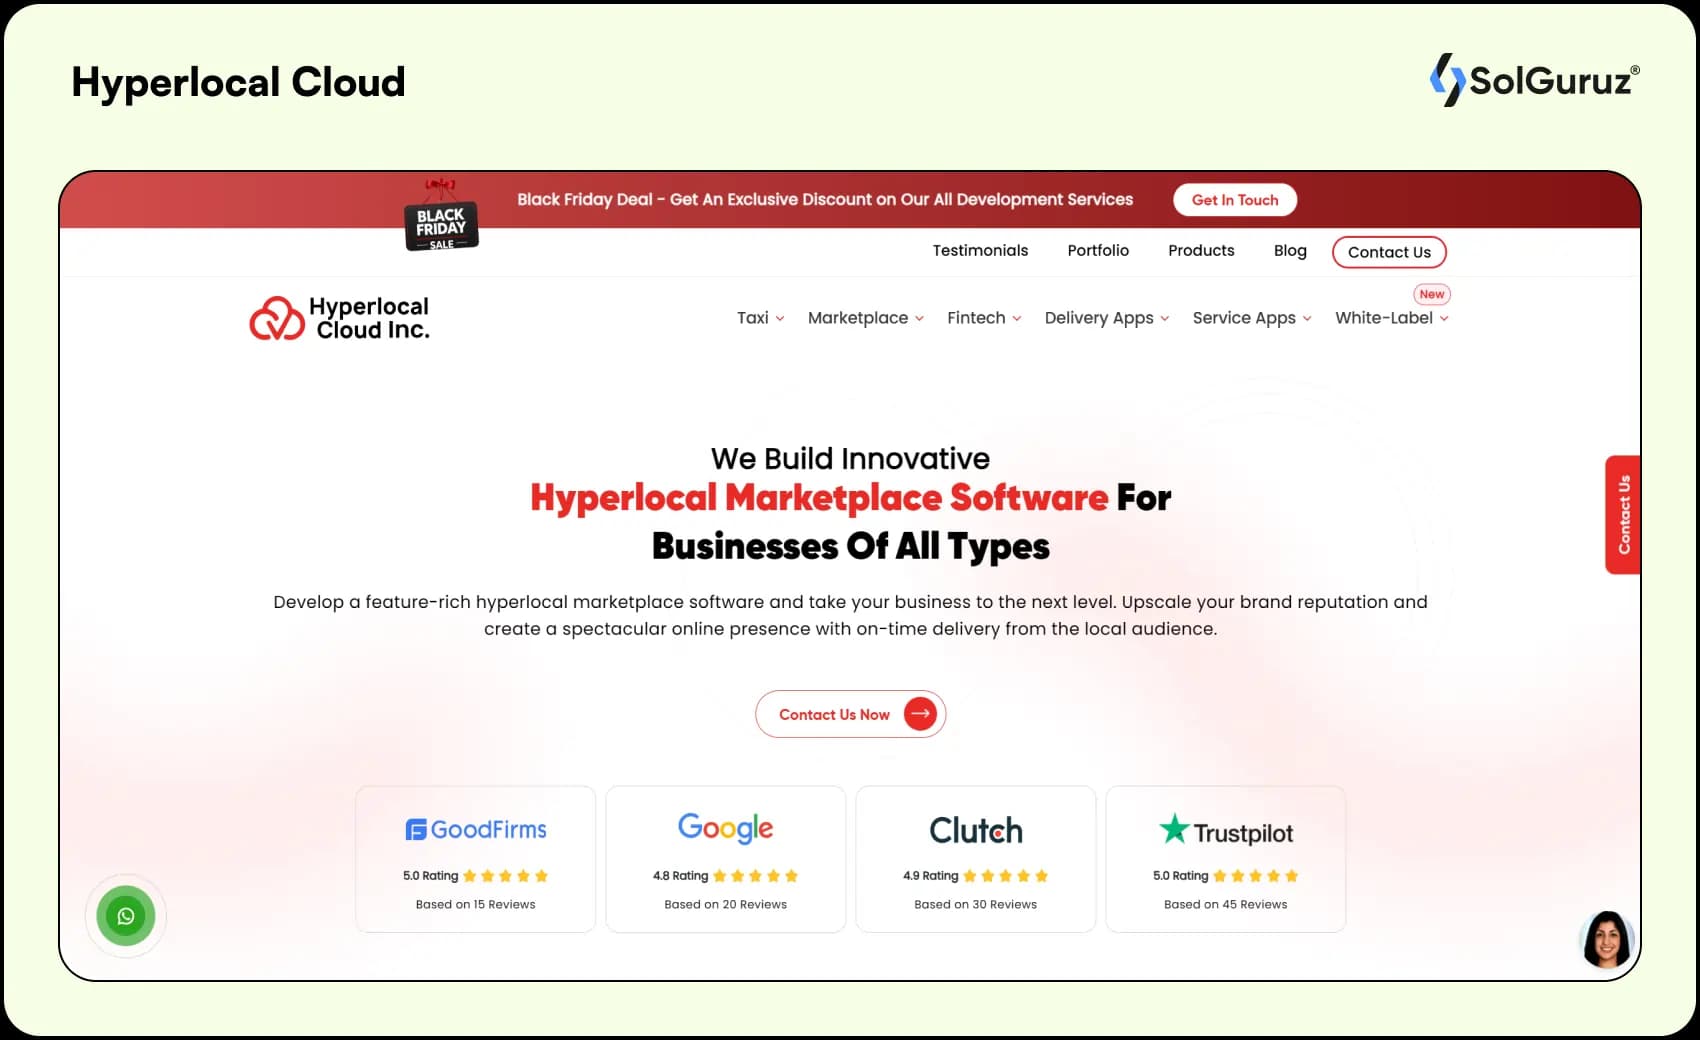This screenshot has width=1700, height=1040.
Task: Click the arrow inside Contact Us Now
Action: [918, 714]
